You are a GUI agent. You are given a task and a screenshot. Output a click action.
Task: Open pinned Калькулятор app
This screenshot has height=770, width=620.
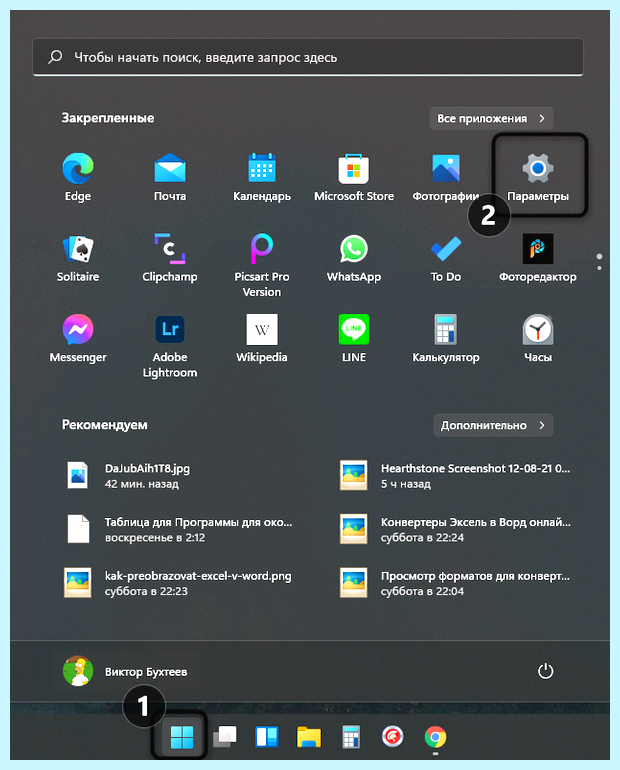tap(446, 338)
